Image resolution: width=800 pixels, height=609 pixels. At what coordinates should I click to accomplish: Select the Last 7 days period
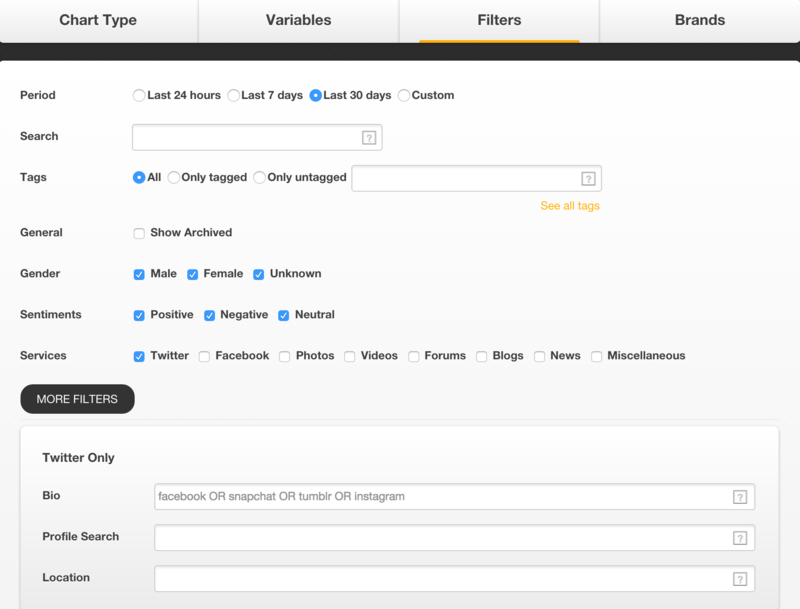pyautogui.click(x=234, y=96)
